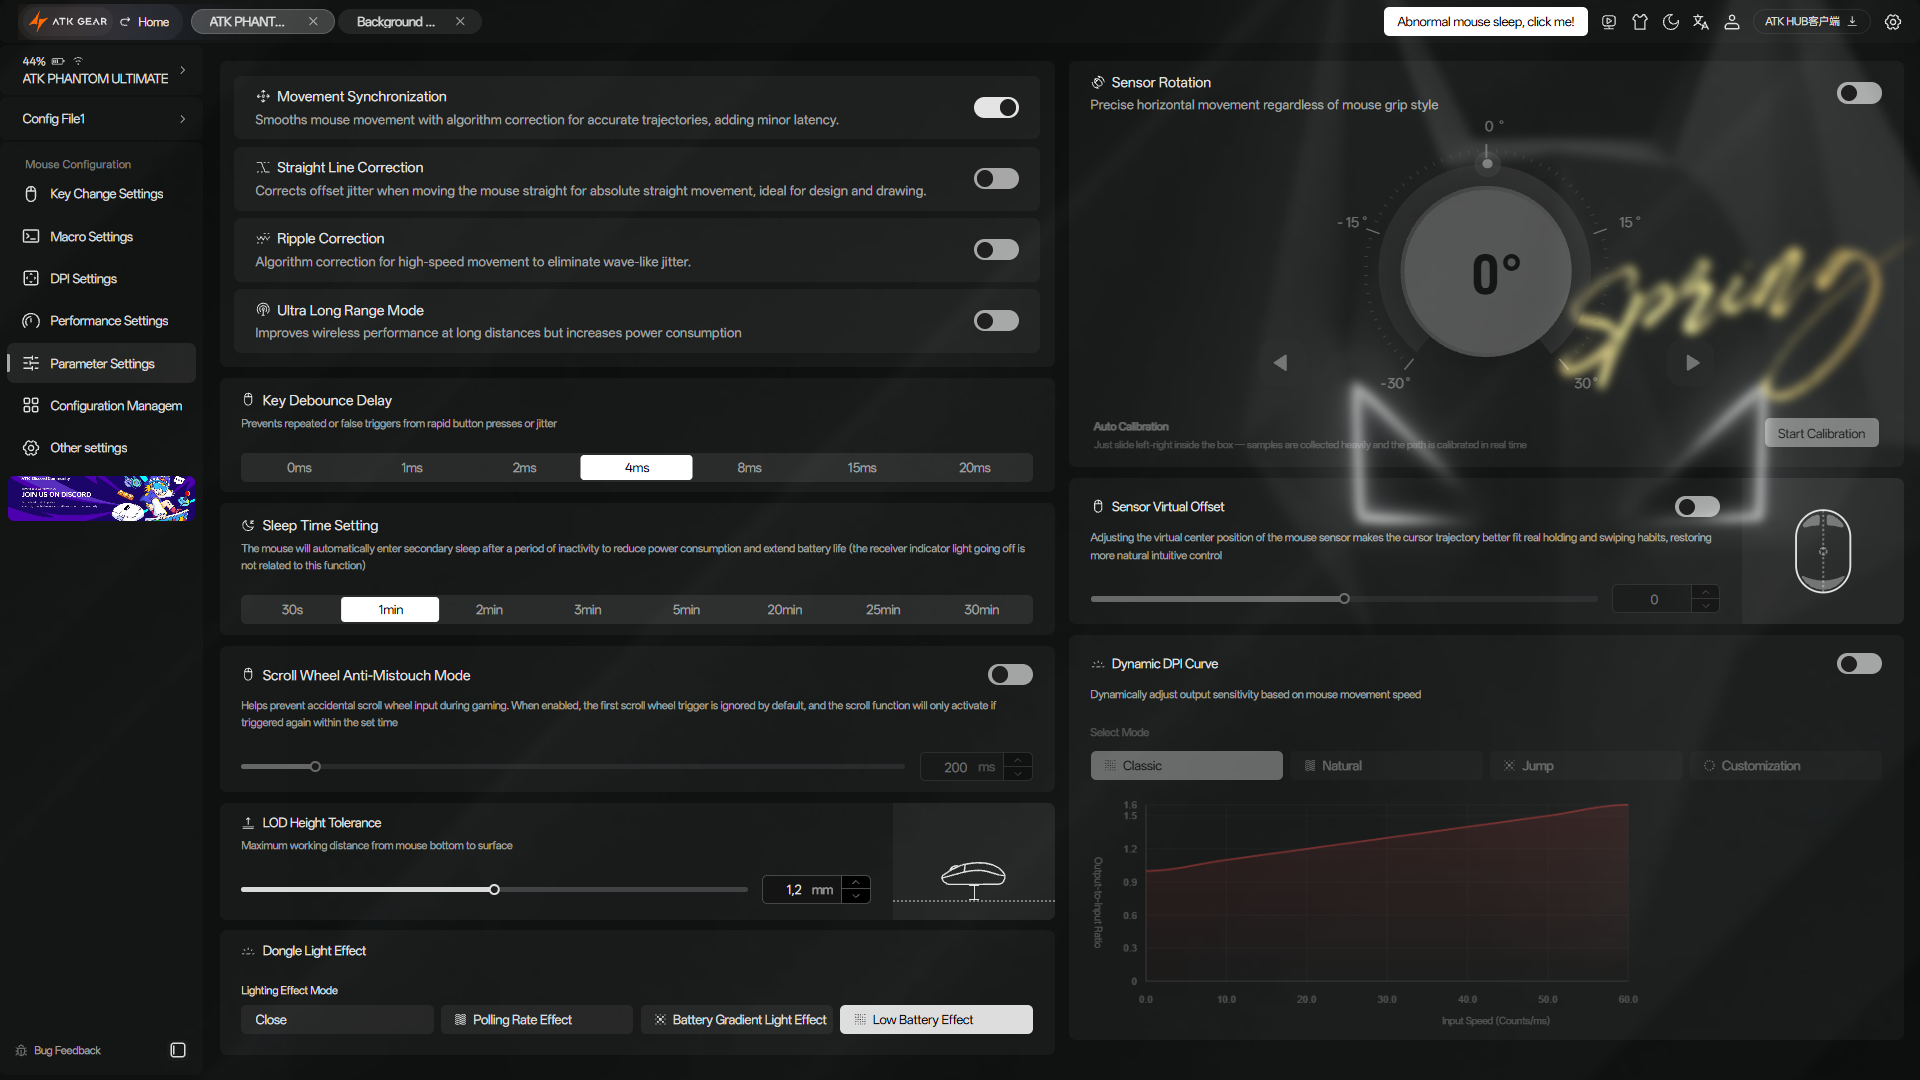Disable Movement Synchronization toggle
Viewport: 1920px width, 1080px height.
[996, 107]
